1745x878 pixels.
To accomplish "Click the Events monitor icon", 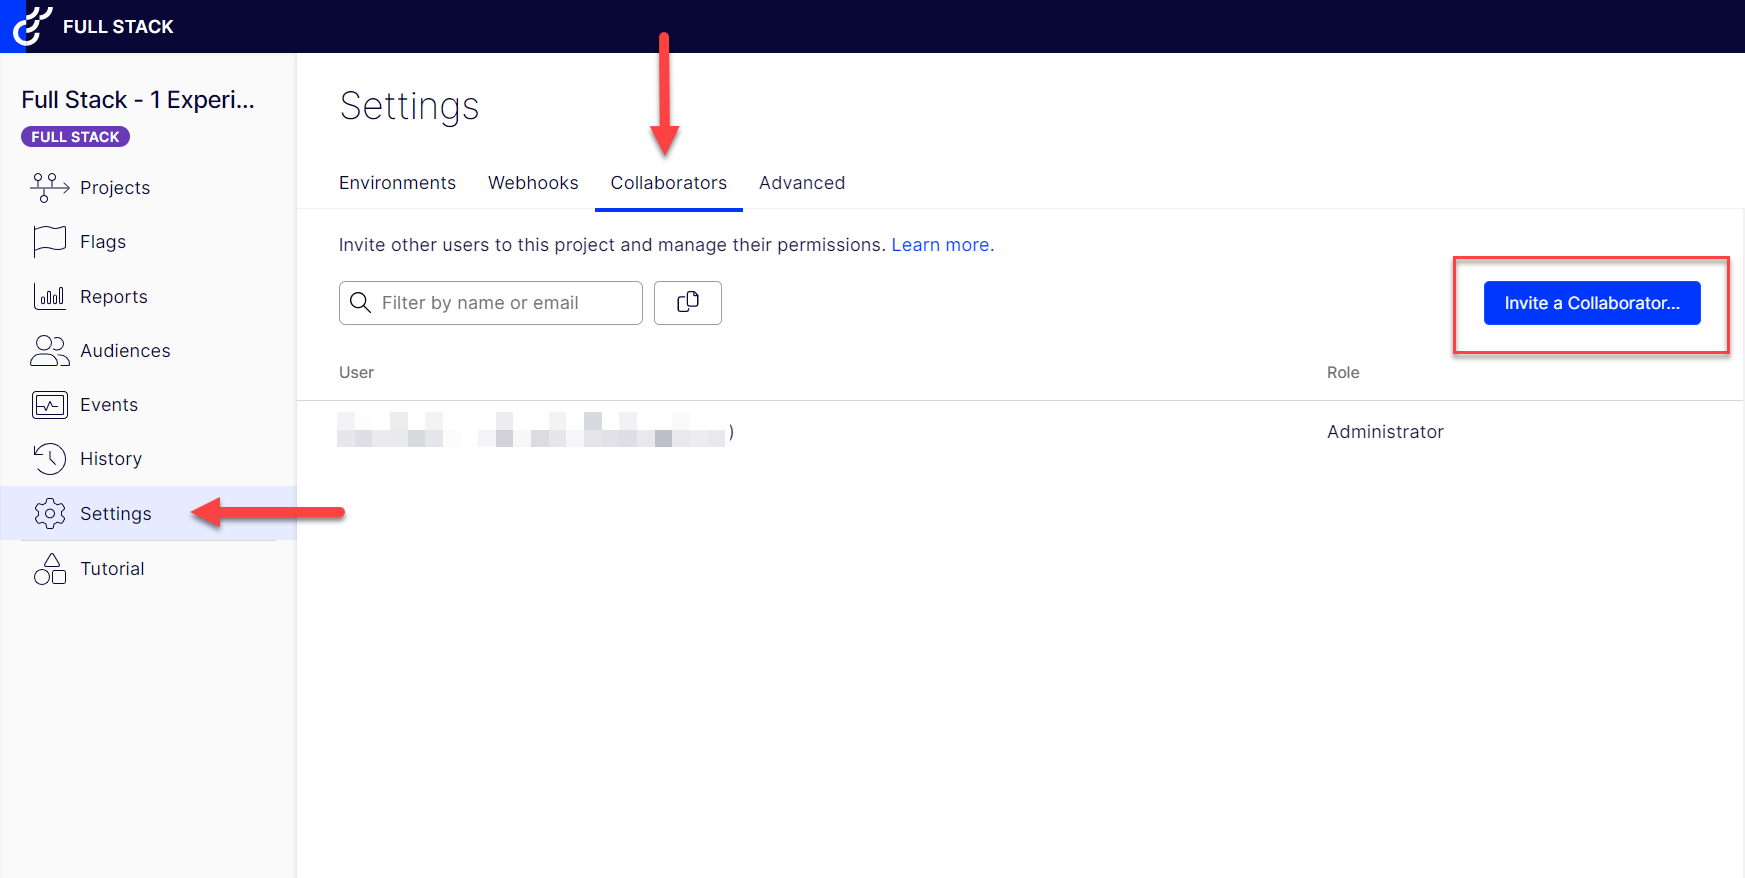I will click(49, 405).
